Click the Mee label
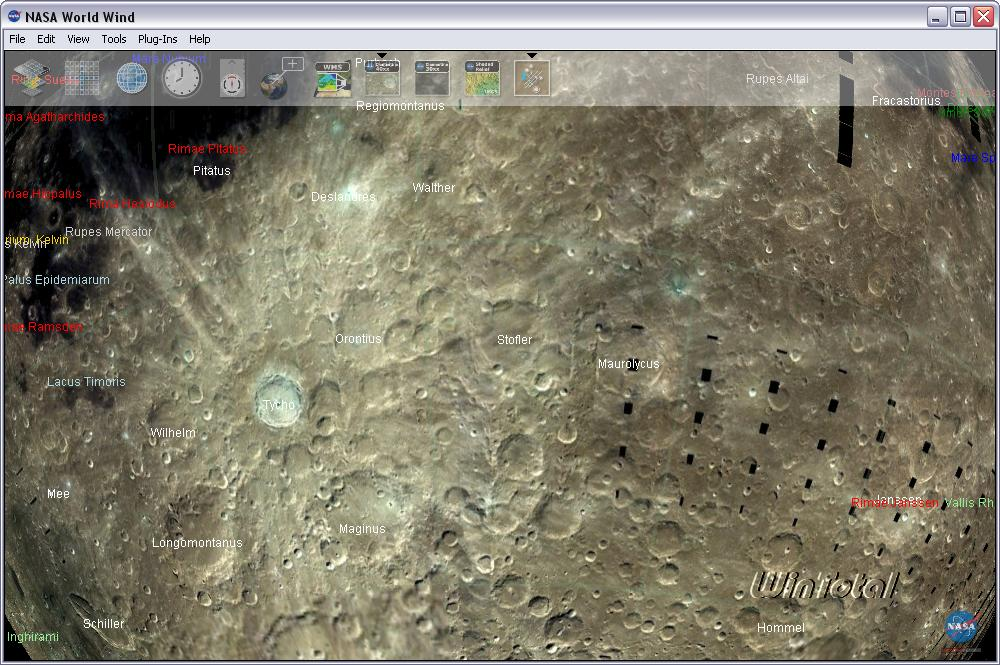 58,493
